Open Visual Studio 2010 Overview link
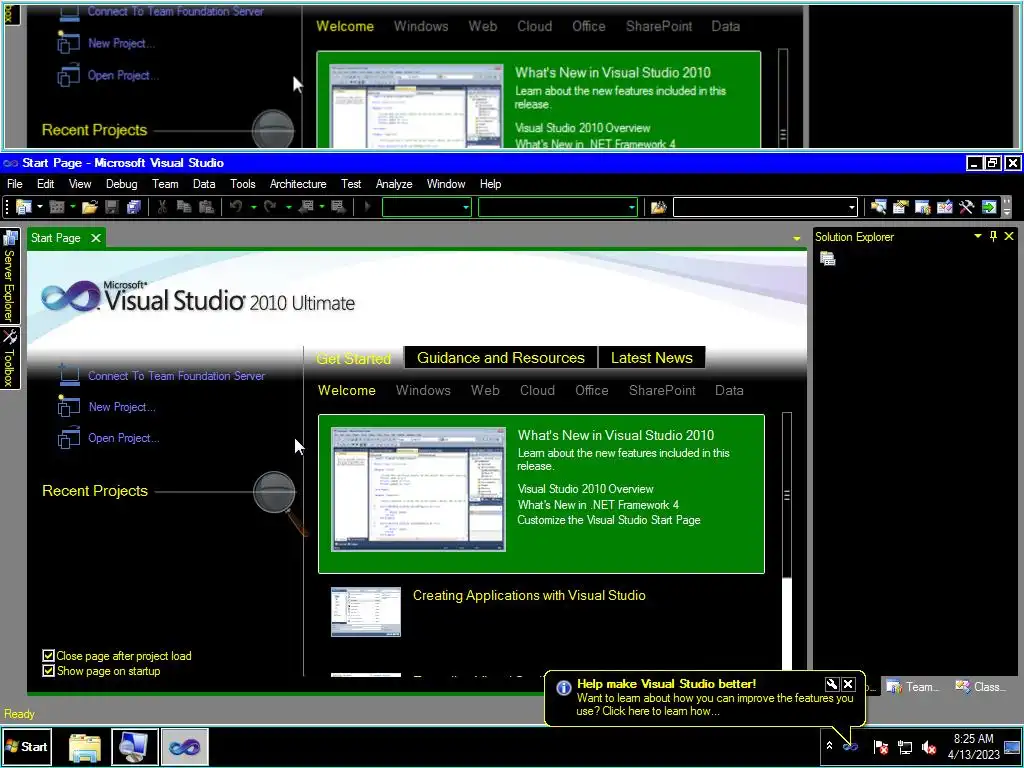 click(x=585, y=489)
